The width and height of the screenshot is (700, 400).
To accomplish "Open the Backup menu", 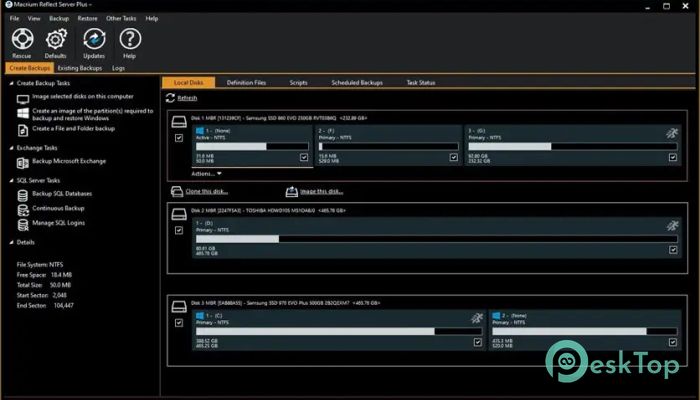I will pyautogui.click(x=59, y=18).
